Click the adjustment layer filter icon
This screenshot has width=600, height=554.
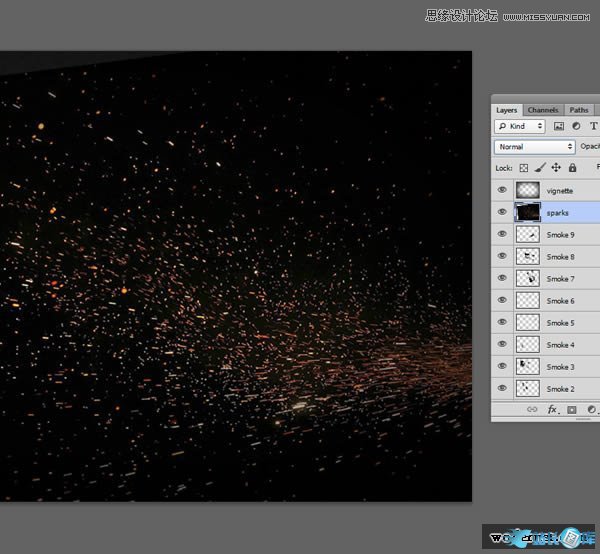tap(576, 127)
